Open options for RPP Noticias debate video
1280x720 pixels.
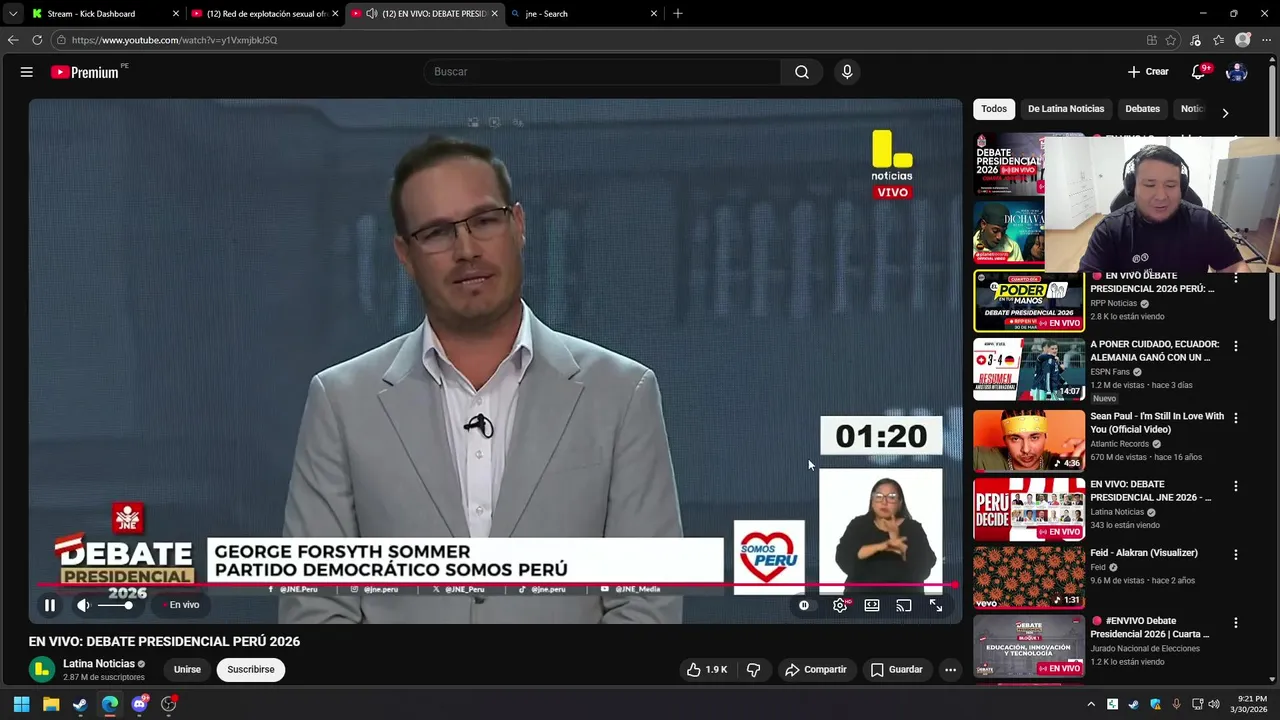[x=1236, y=279]
